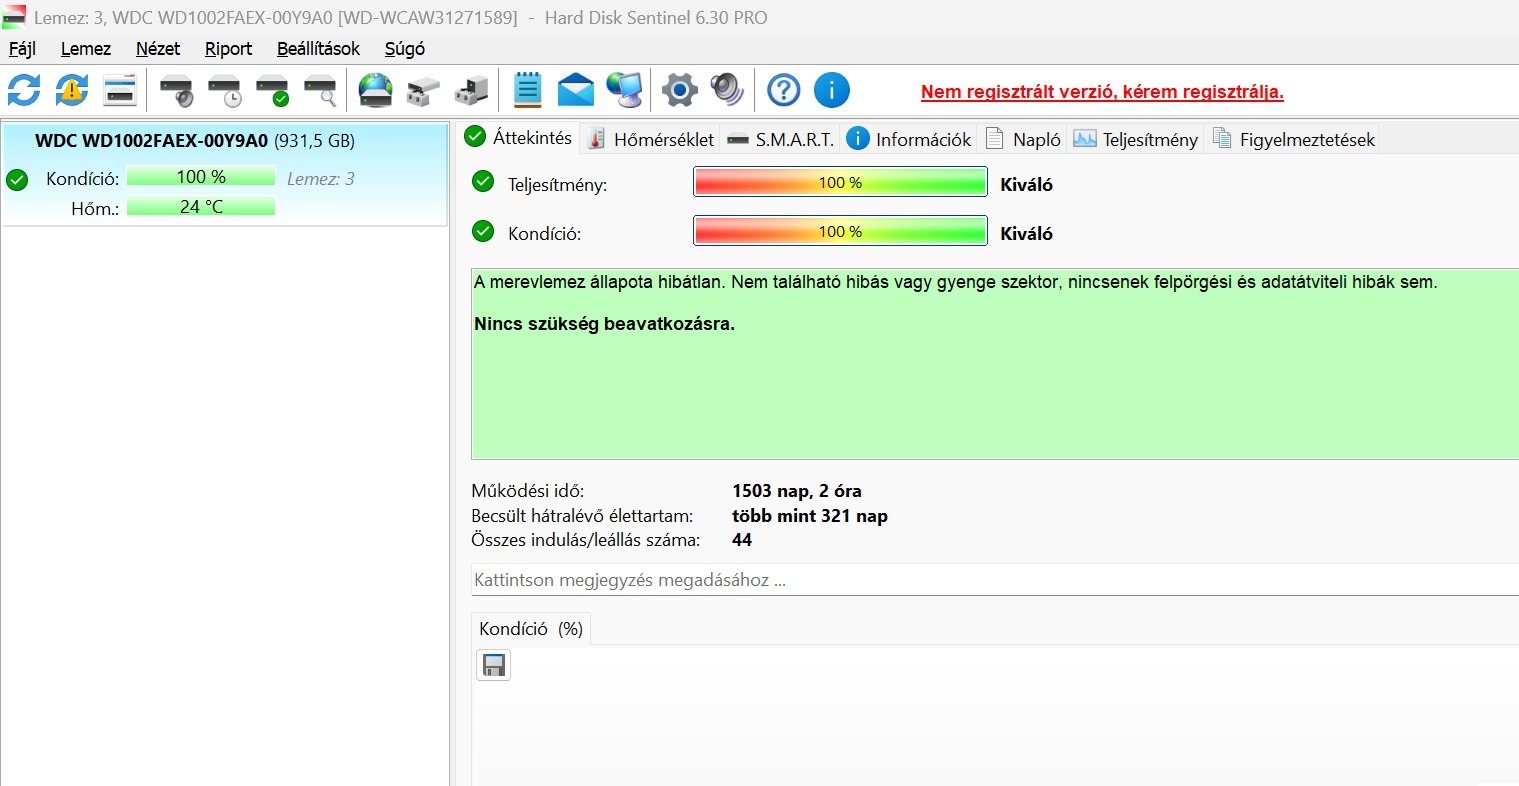Switch to the Figyelmeztetések tab

pos(1294,139)
